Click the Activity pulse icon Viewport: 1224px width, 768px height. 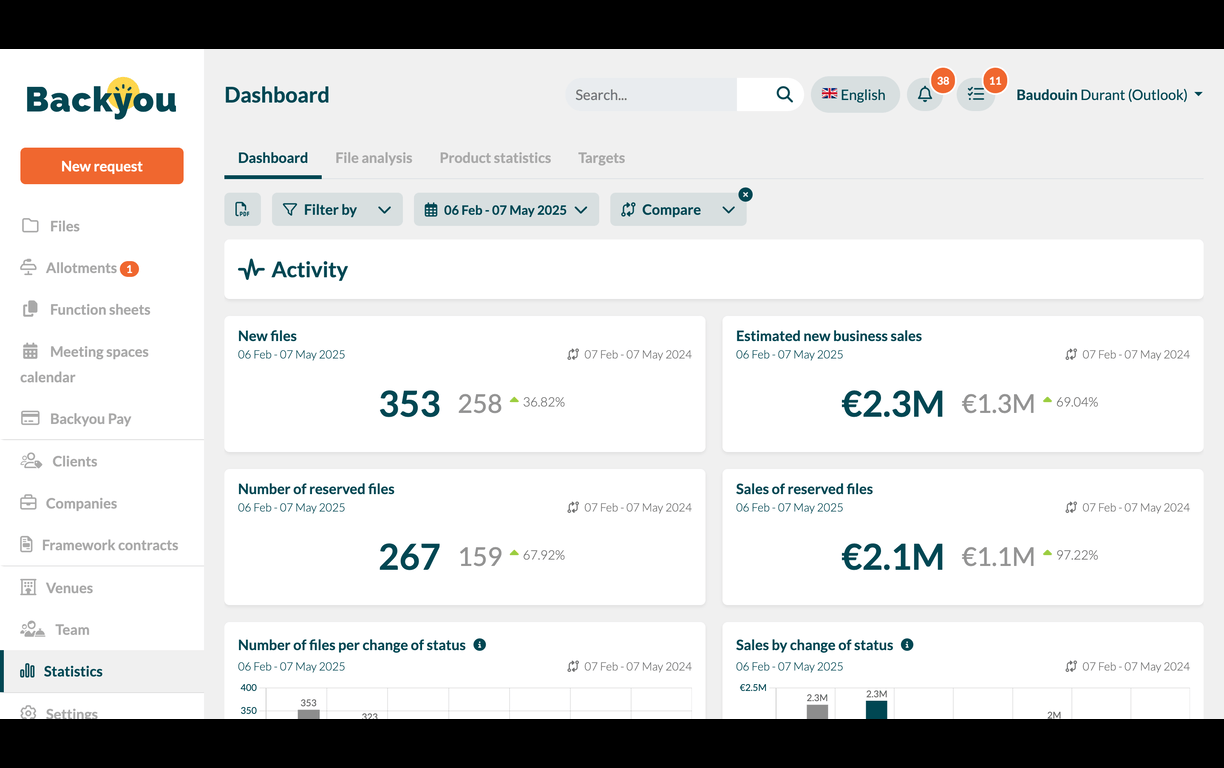point(251,269)
